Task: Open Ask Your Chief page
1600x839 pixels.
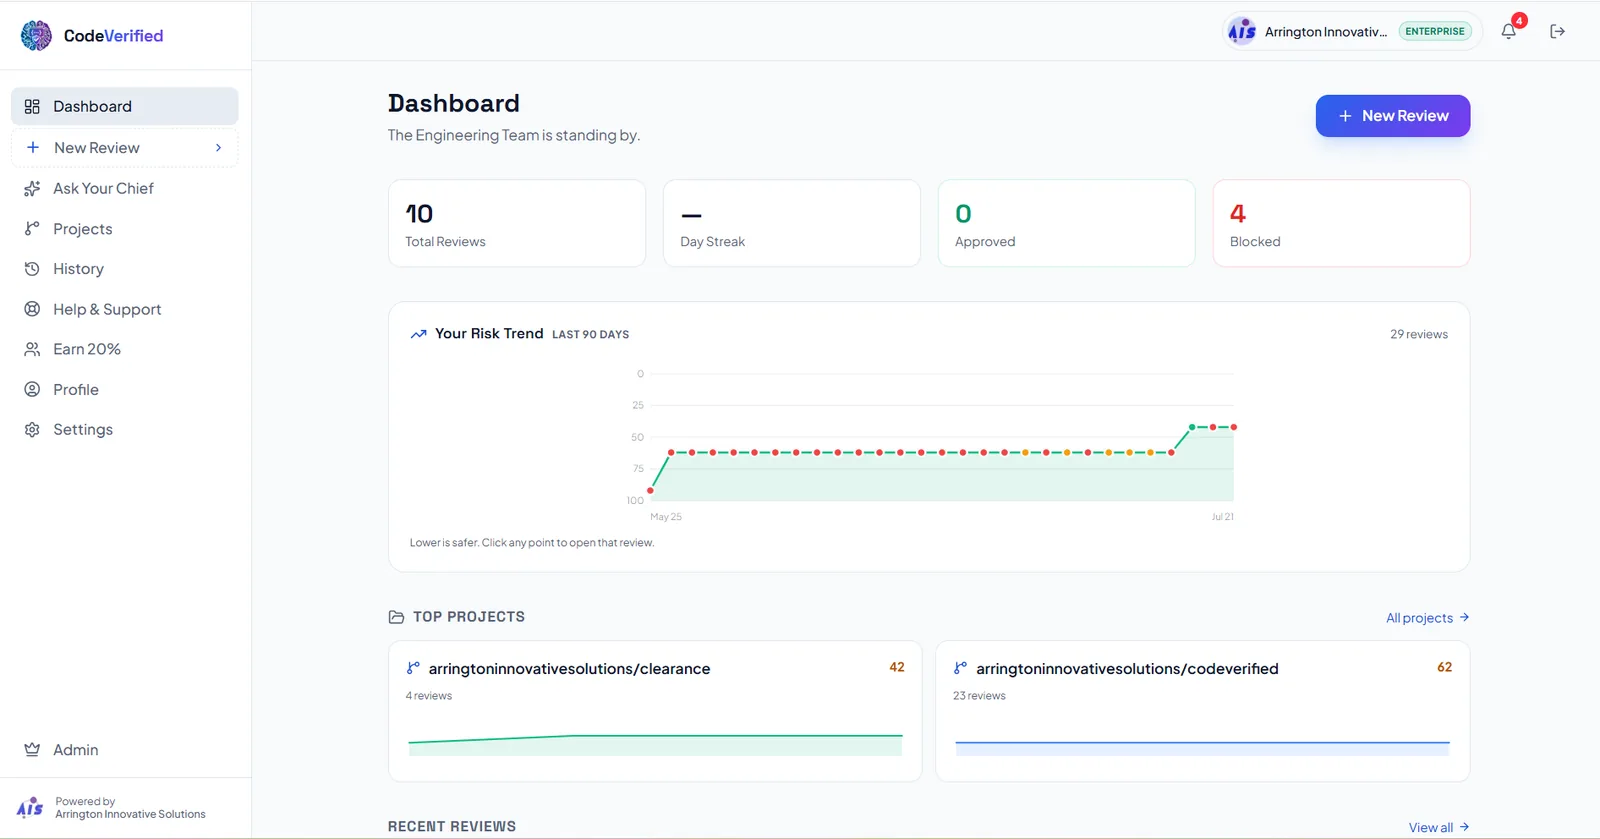Action: pyautogui.click(x=124, y=188)
